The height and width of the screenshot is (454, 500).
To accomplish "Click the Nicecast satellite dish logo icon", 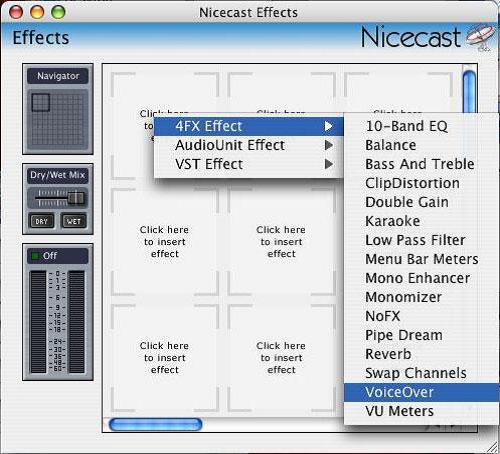I will click(480, 37).
